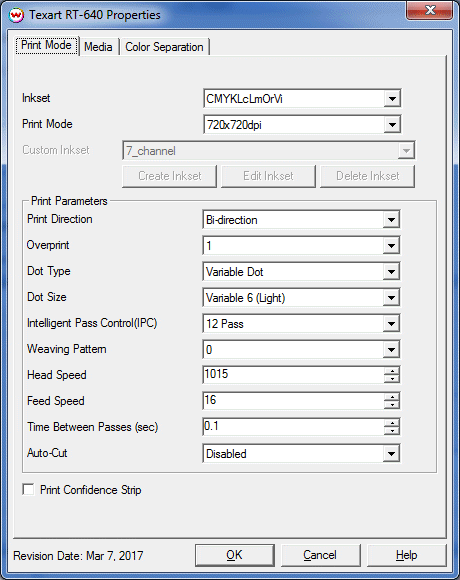Close the Texart RT-640 Properties window
This screenshot has height=580, width=460.
(x=429, y=10)
